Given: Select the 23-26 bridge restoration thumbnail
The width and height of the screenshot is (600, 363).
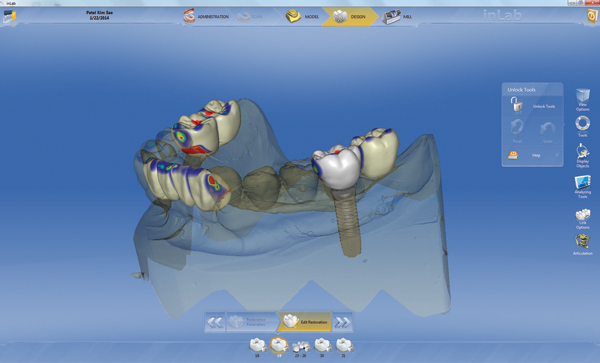Looking at the screenshot, I should tap(301, 348).
